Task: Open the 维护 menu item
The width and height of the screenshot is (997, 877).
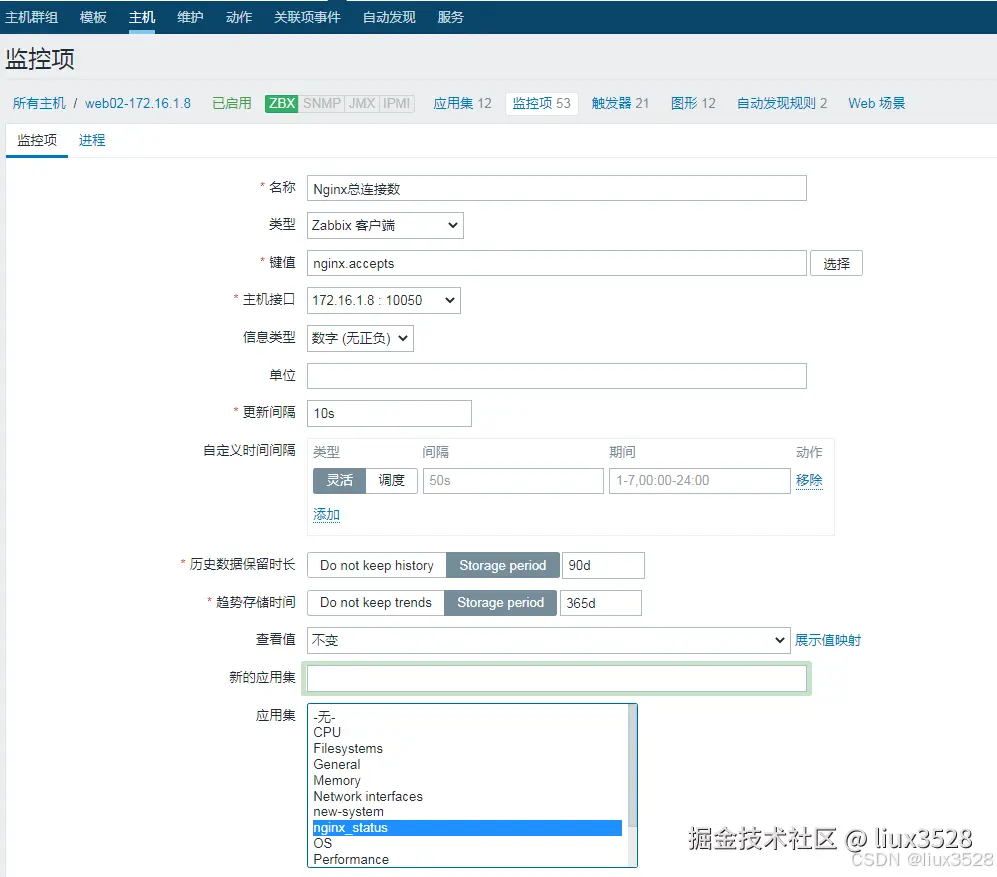Action: click(190, 17)
